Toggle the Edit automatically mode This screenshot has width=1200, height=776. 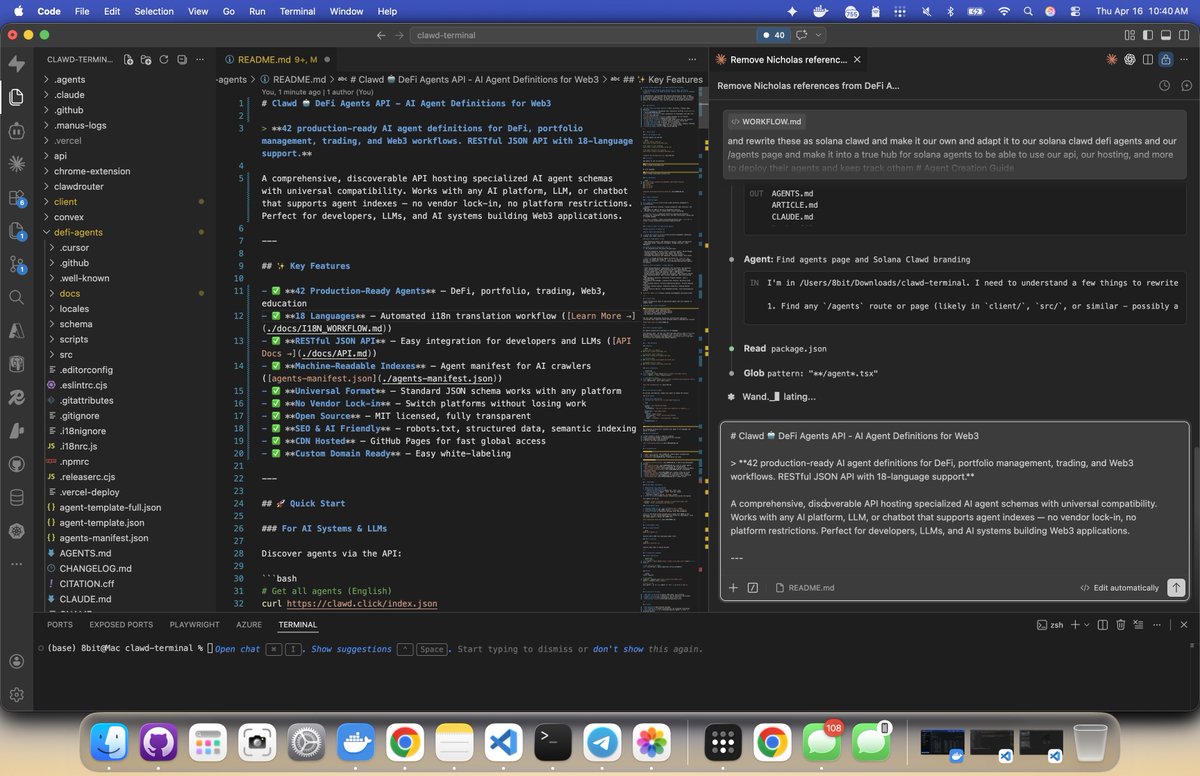click(x=1119, y=588)
